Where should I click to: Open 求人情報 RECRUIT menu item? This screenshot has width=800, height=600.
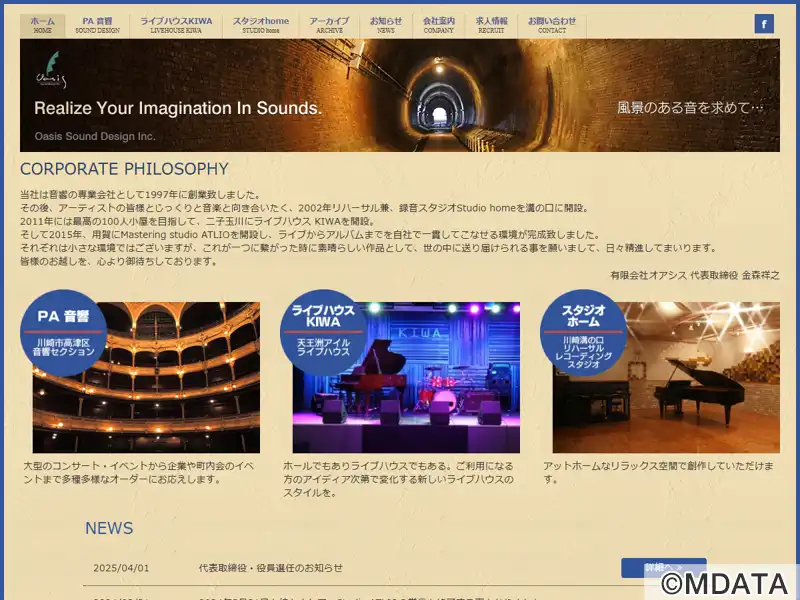point(491,26)
